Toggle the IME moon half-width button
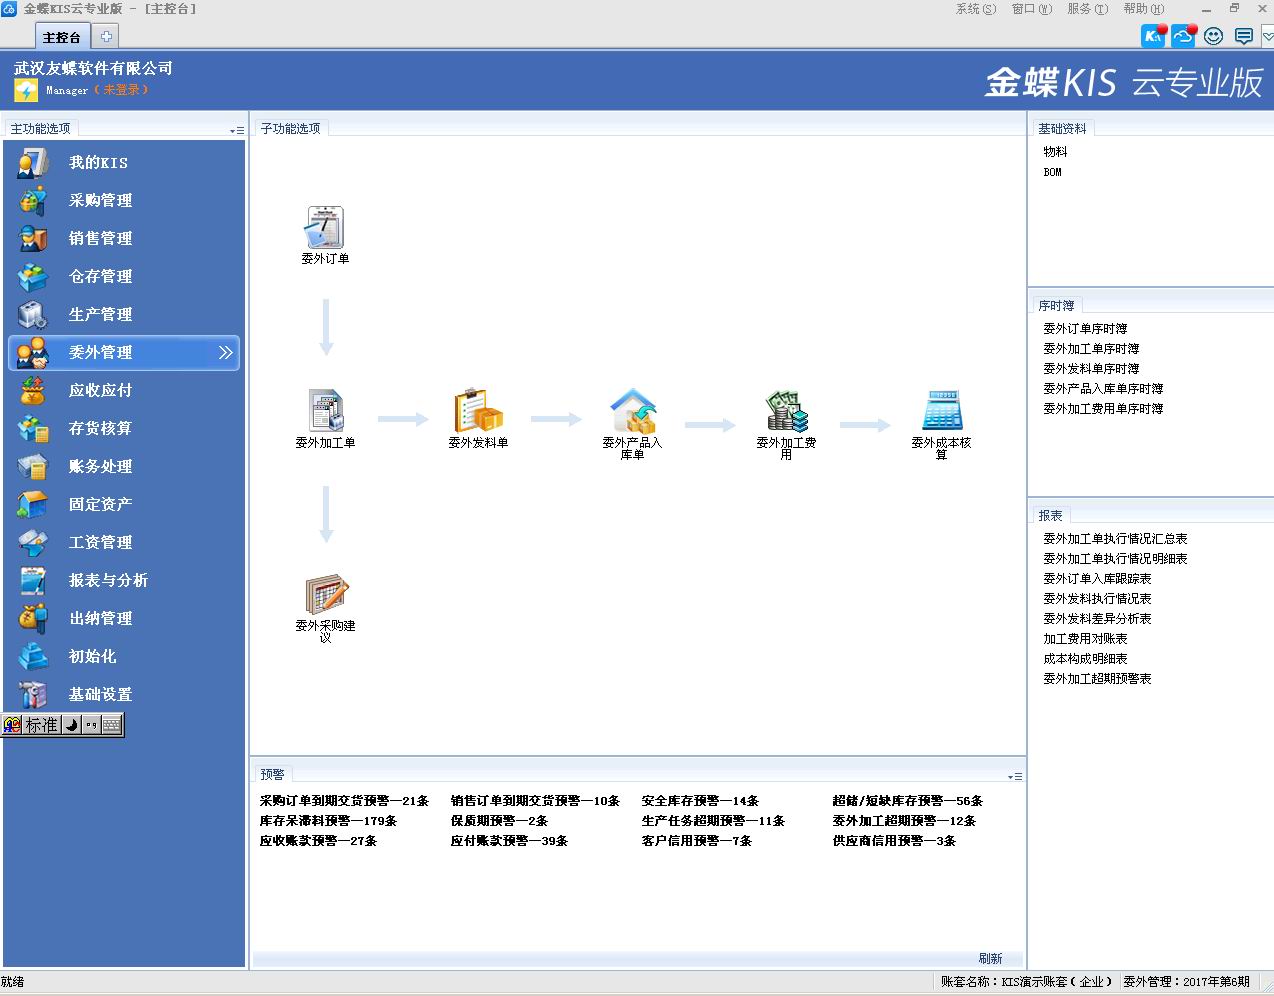The image size is (1274, 996). (x=71, y=725)
